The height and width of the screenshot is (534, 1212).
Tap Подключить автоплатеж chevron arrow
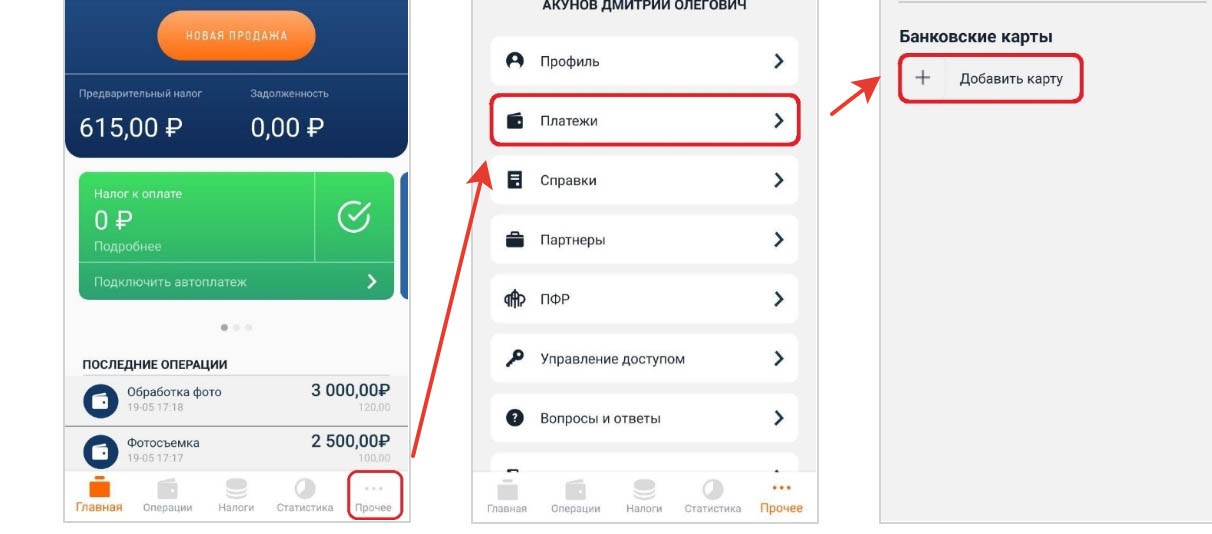click(372, 282)
